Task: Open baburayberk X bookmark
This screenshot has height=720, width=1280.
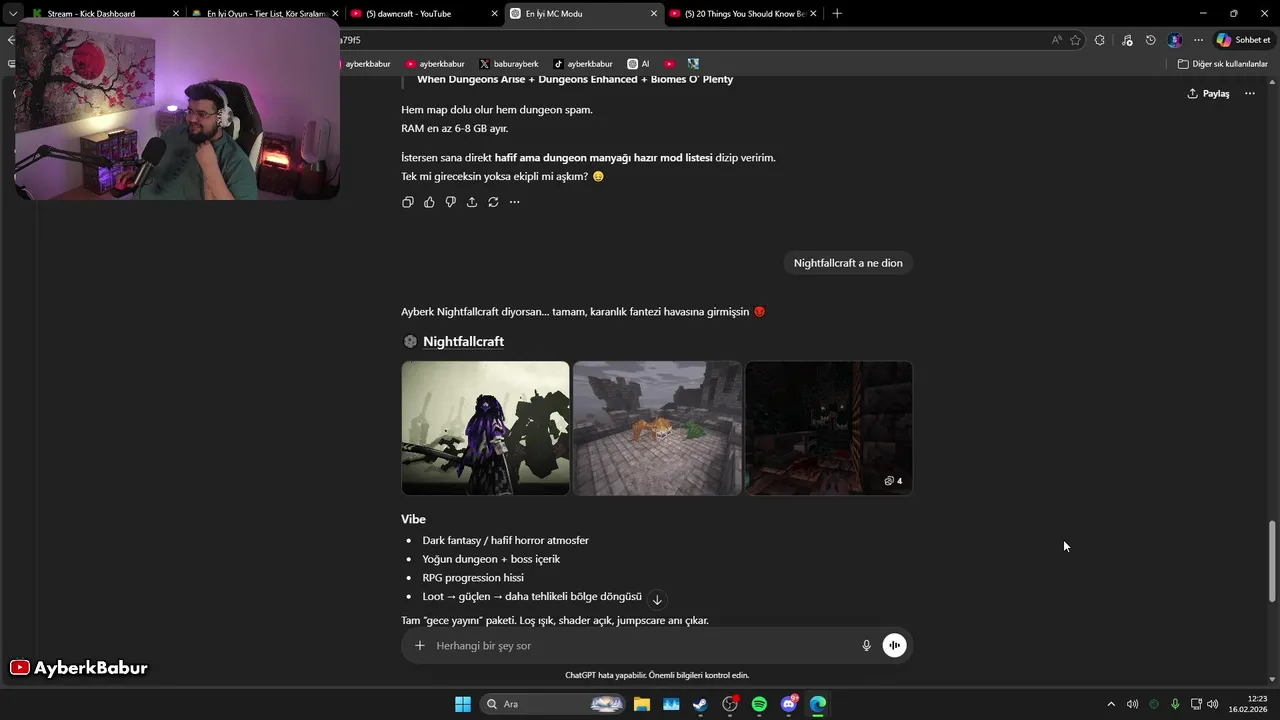Action: [x=509, y=64]
